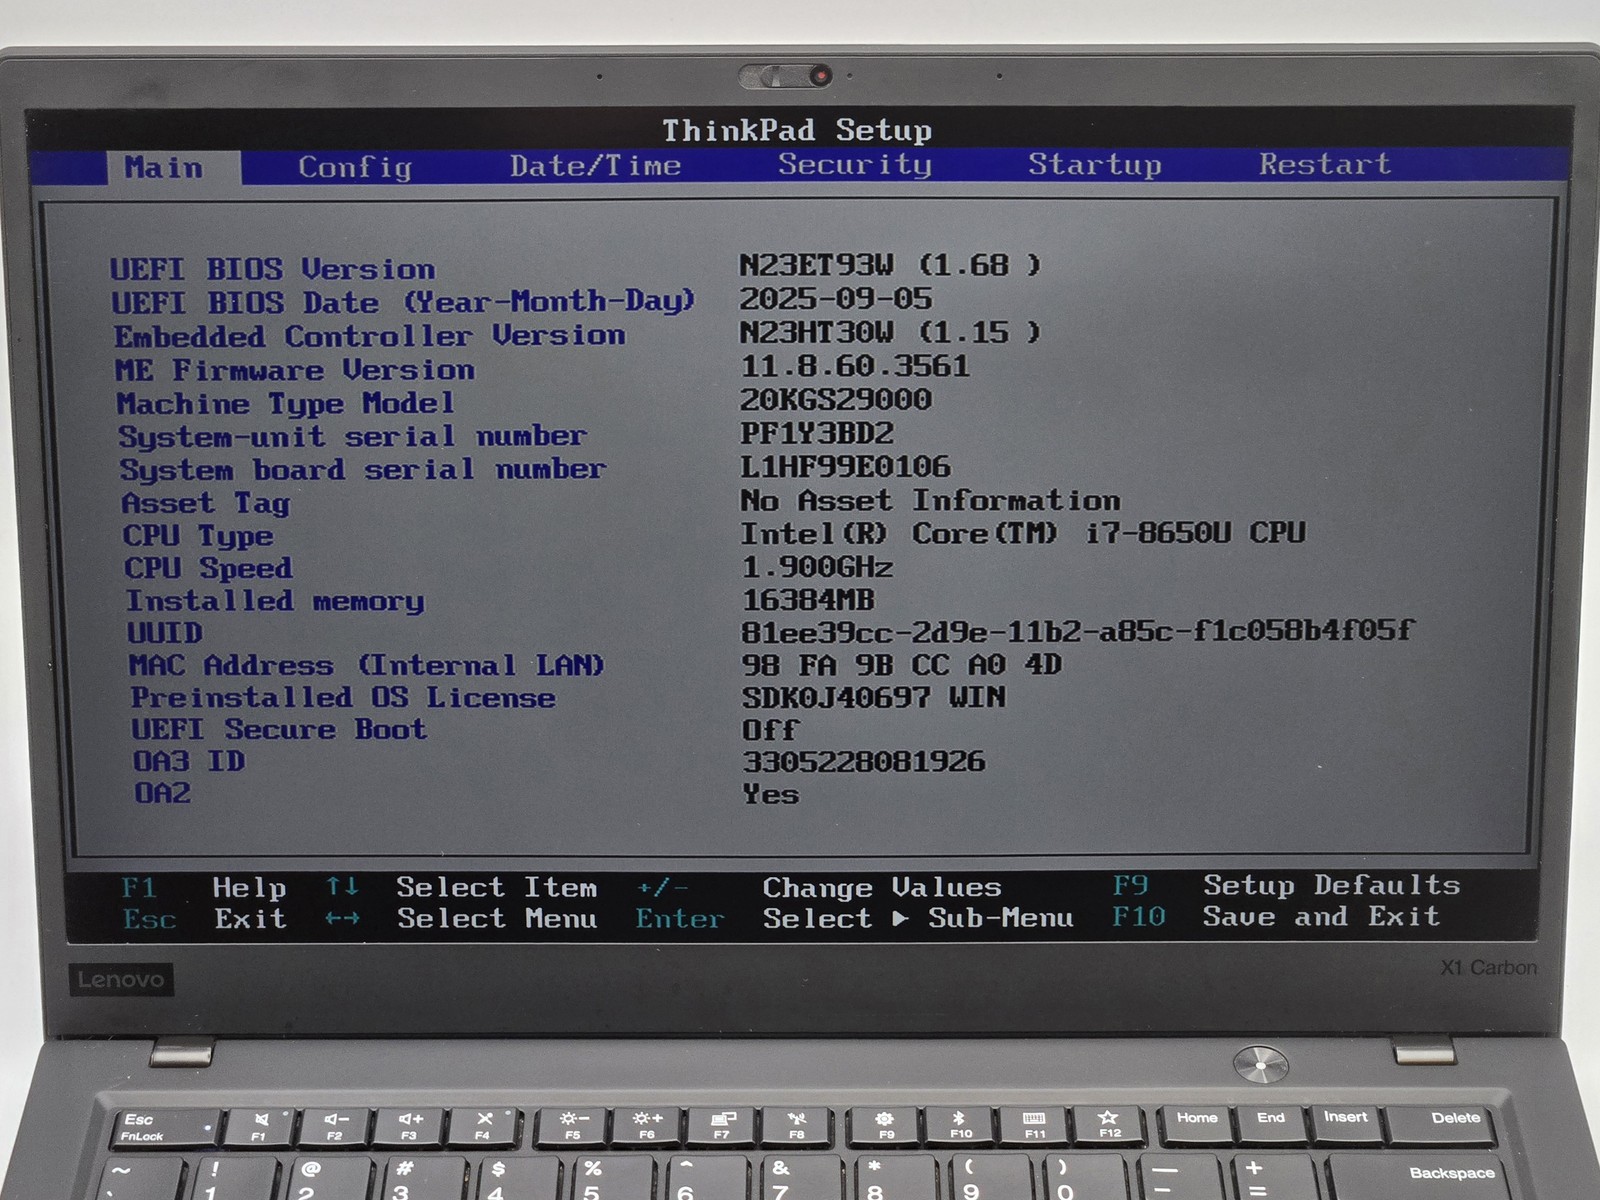Click the BIOS date value 2025-09-05
This screenshot has height=1200, width=1600.
click(836, 298)
